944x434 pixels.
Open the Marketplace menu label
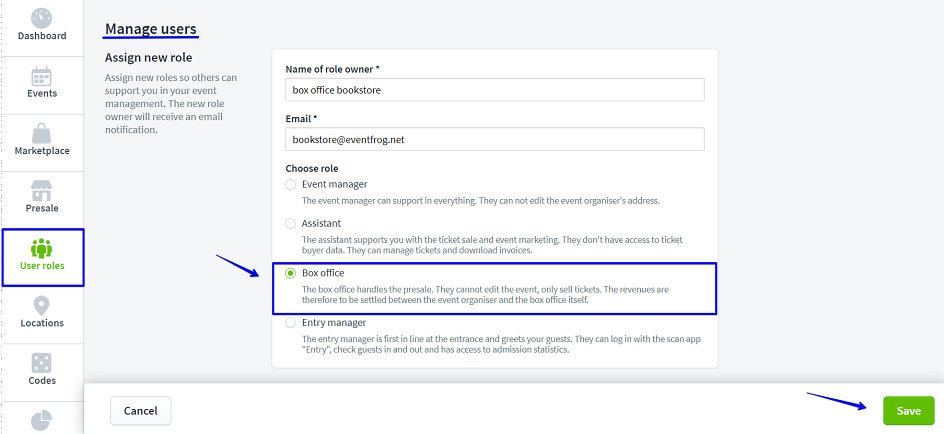[x=42, y=151]
